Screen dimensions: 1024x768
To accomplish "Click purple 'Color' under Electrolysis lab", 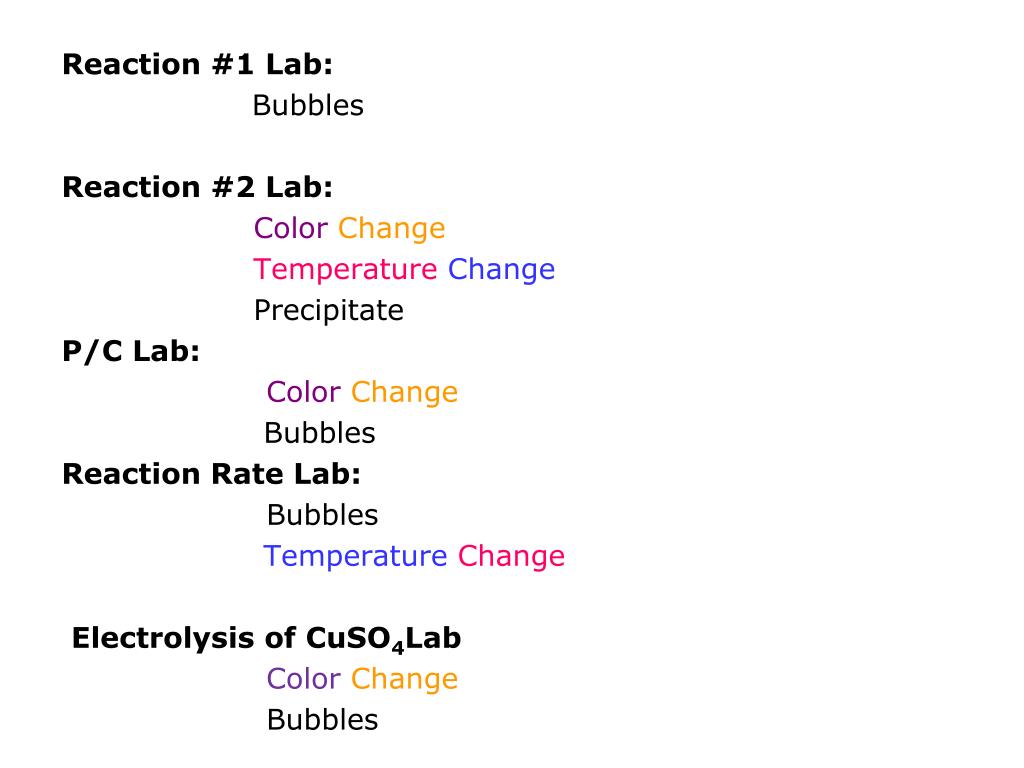I will [304, 679].
